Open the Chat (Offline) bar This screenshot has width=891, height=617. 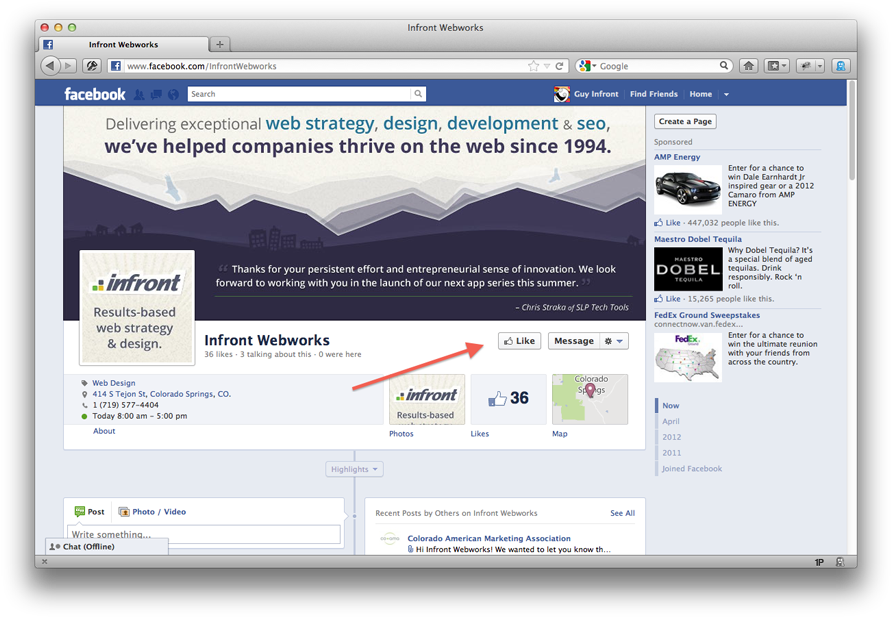coord(105,548)
